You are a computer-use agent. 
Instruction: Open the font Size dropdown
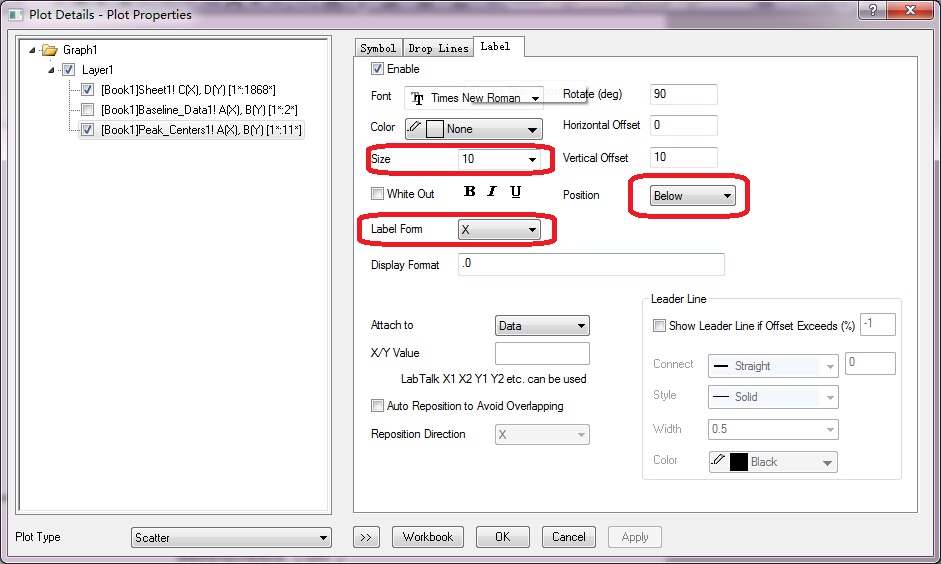(499, 159)
